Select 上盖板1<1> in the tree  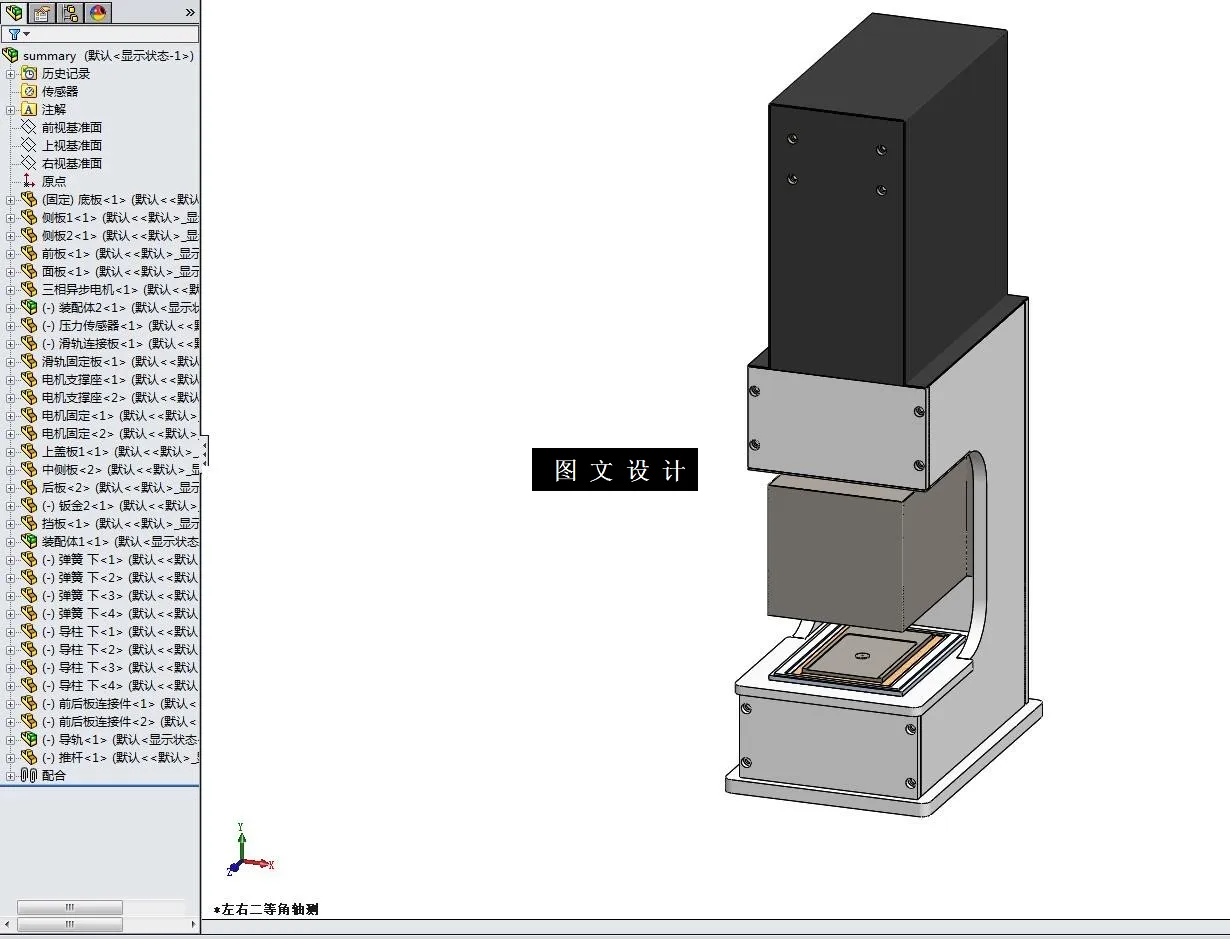pos(120,451)
